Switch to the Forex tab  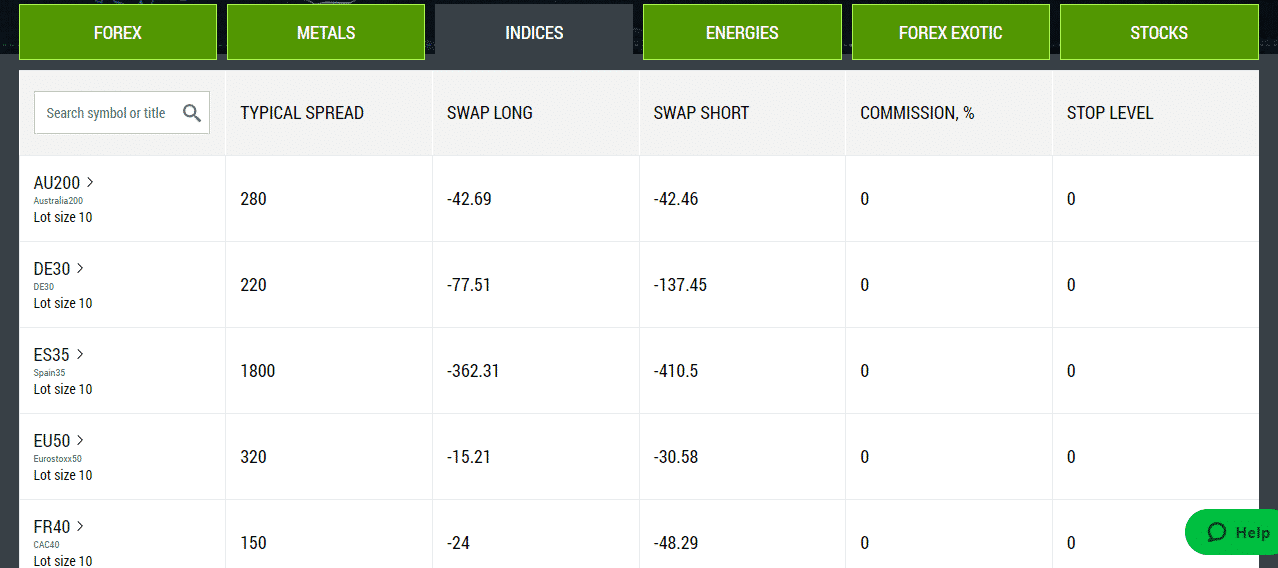(x=118, y=32)
